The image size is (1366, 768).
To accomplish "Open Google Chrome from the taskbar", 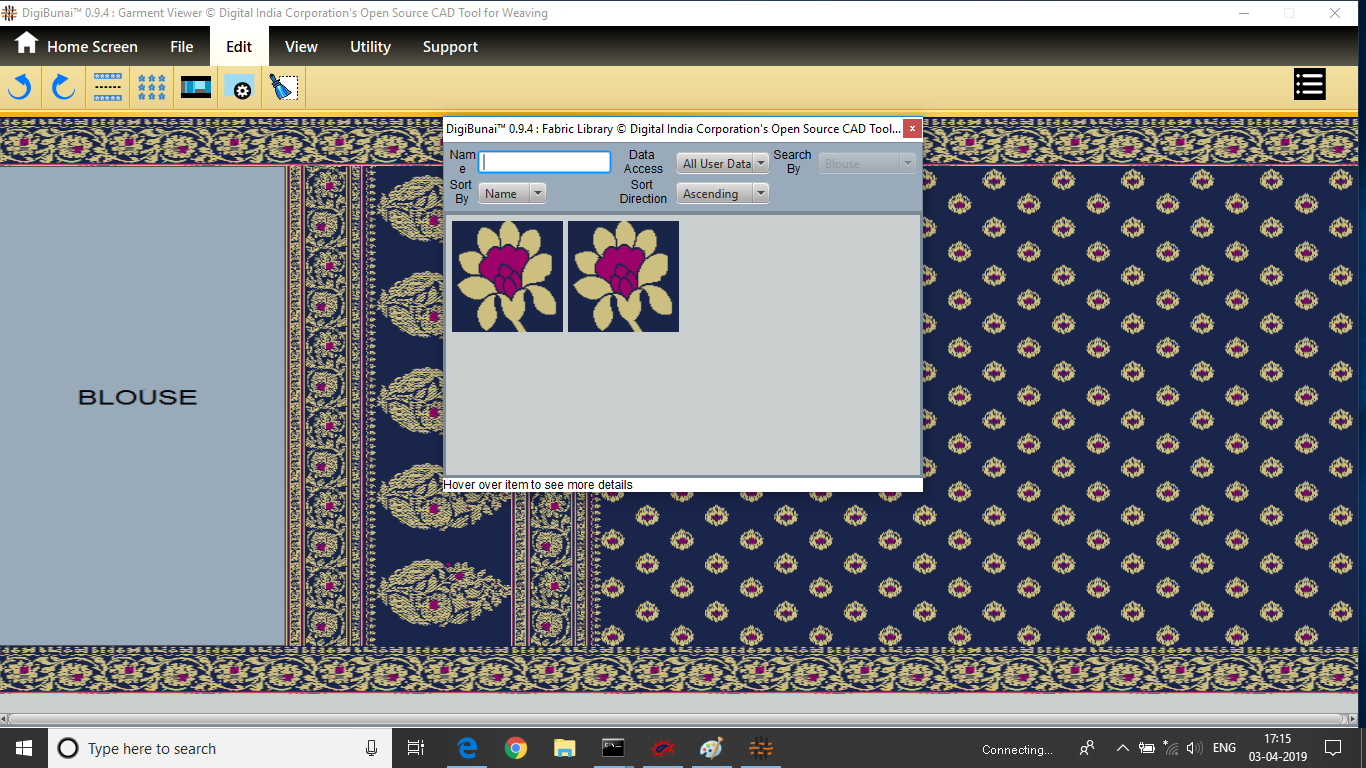I will [x=516, y=748].
